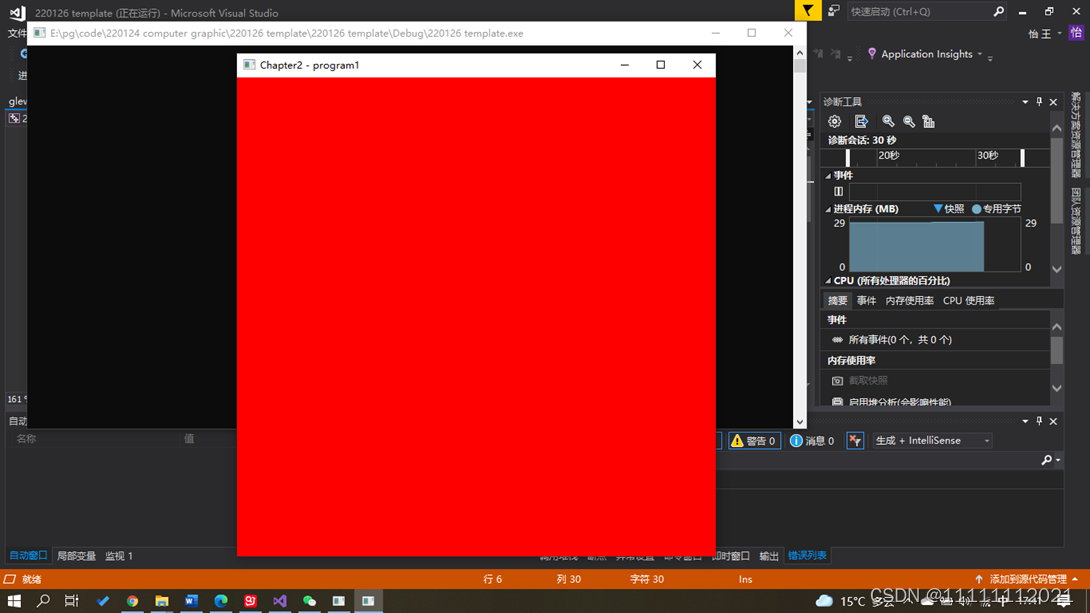
Task: Open Visual Studio from taskbar
Action: tap(279, 600)
